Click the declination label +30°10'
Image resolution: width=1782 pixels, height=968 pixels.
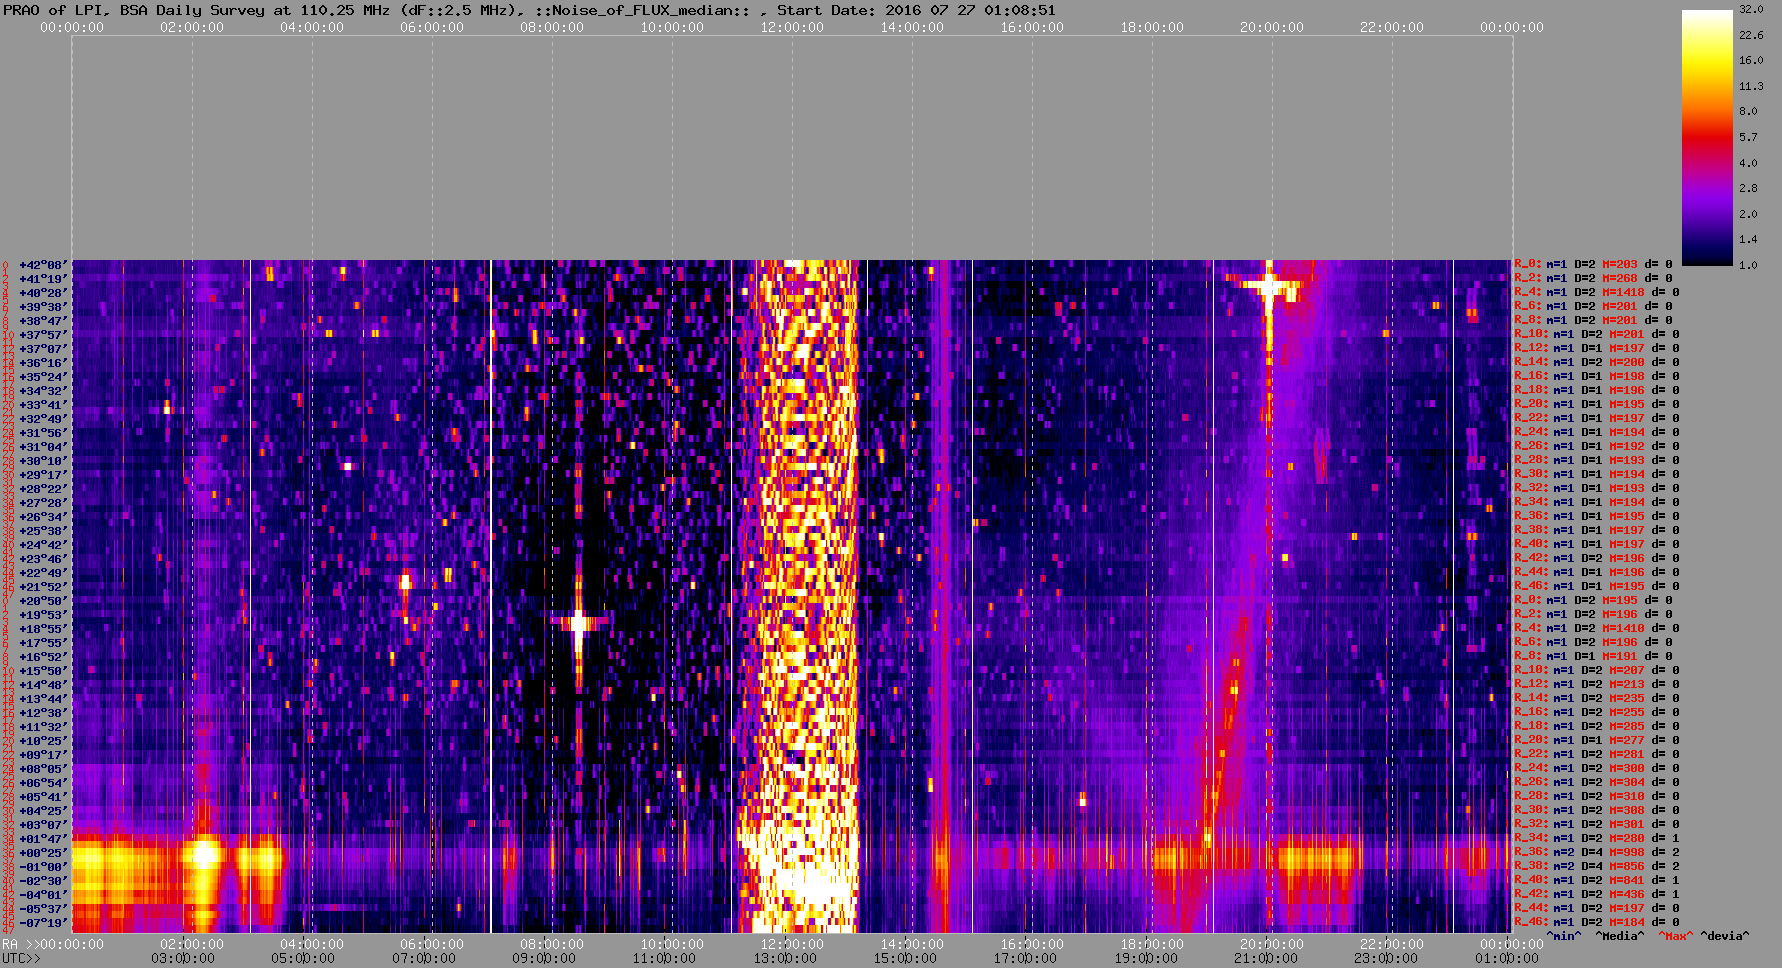(x=42, y=461)
